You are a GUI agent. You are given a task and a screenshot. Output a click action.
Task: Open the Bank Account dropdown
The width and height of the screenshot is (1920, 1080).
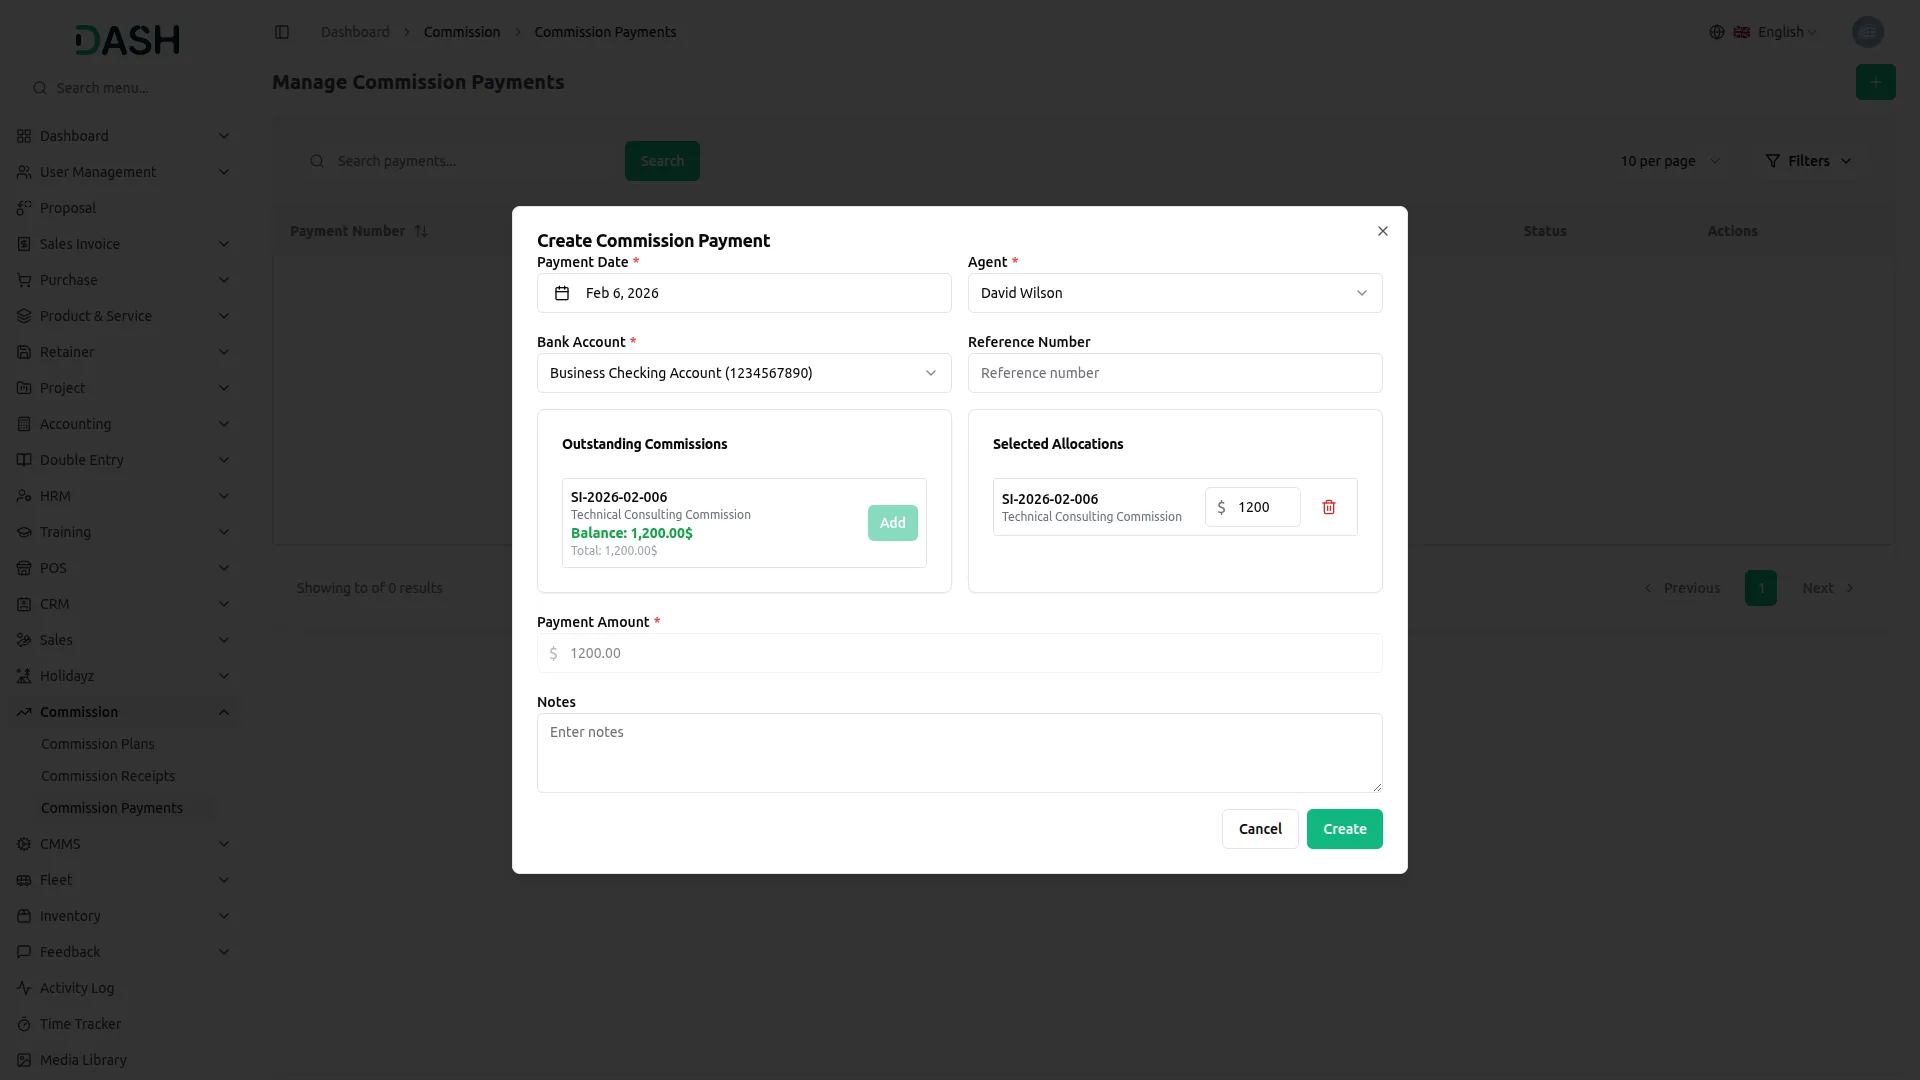point(744,373)
